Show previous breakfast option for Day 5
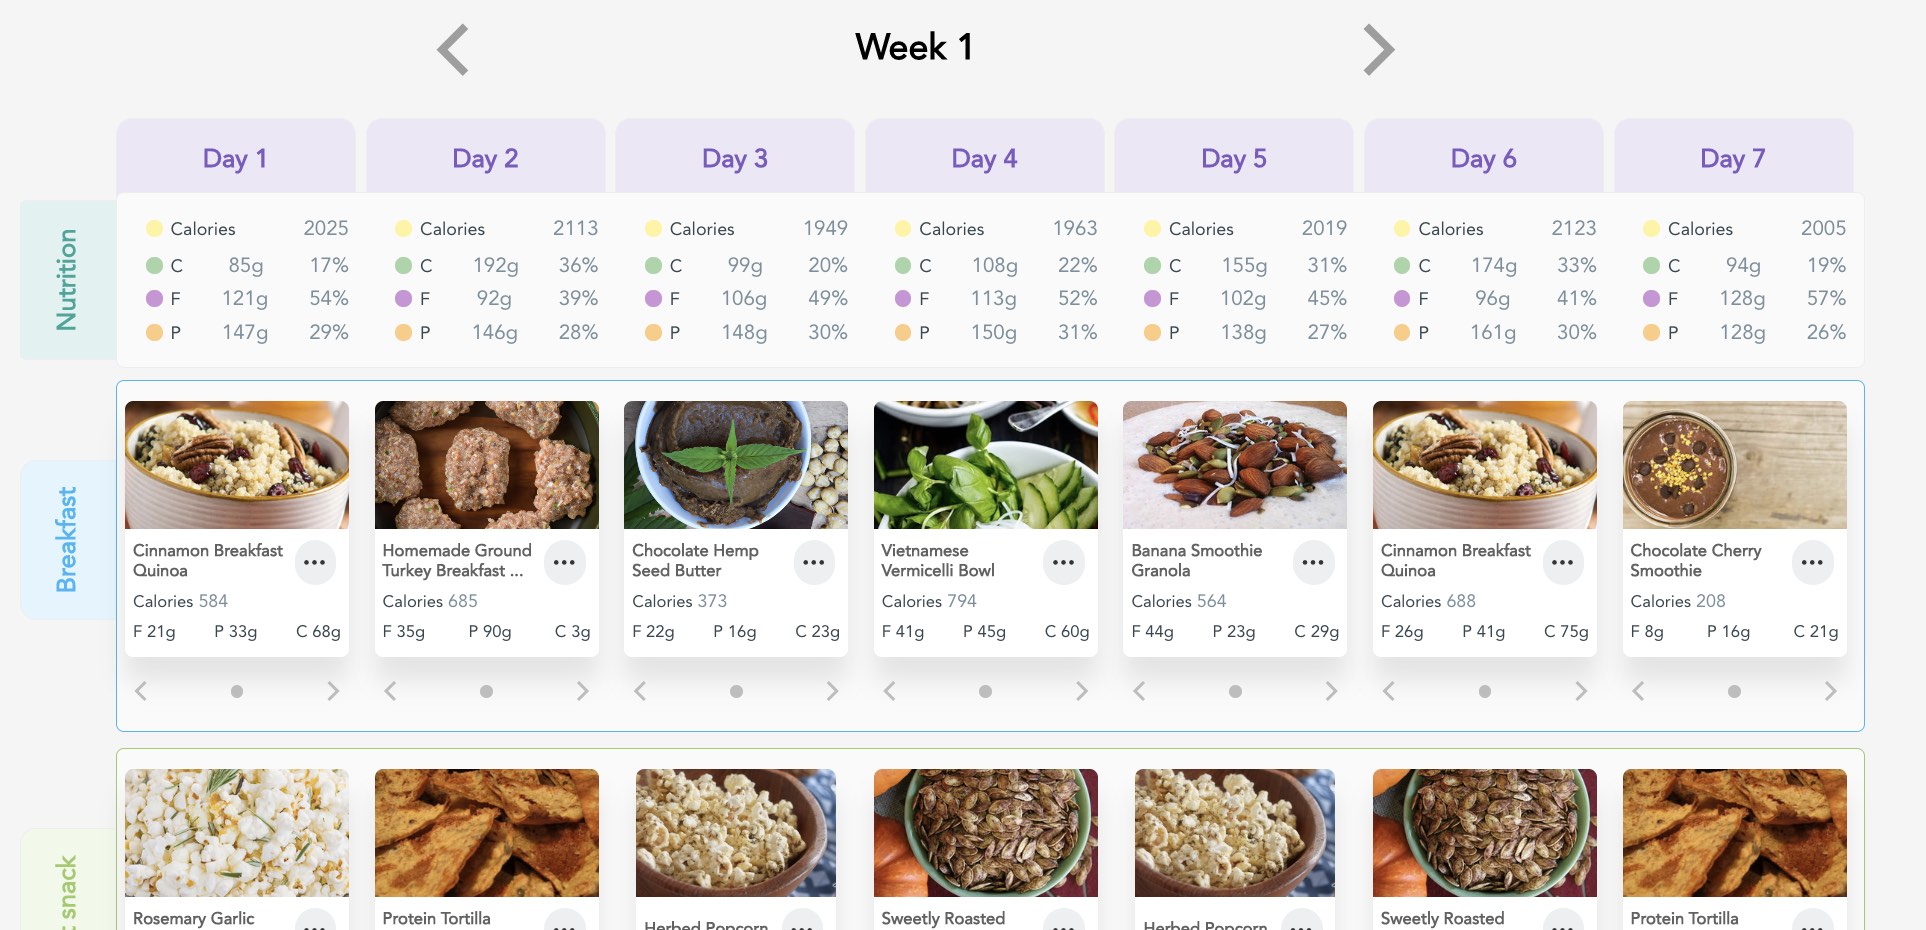Image resolution: width=1926 pixels, height=930 pixels. pos(1139,690)
